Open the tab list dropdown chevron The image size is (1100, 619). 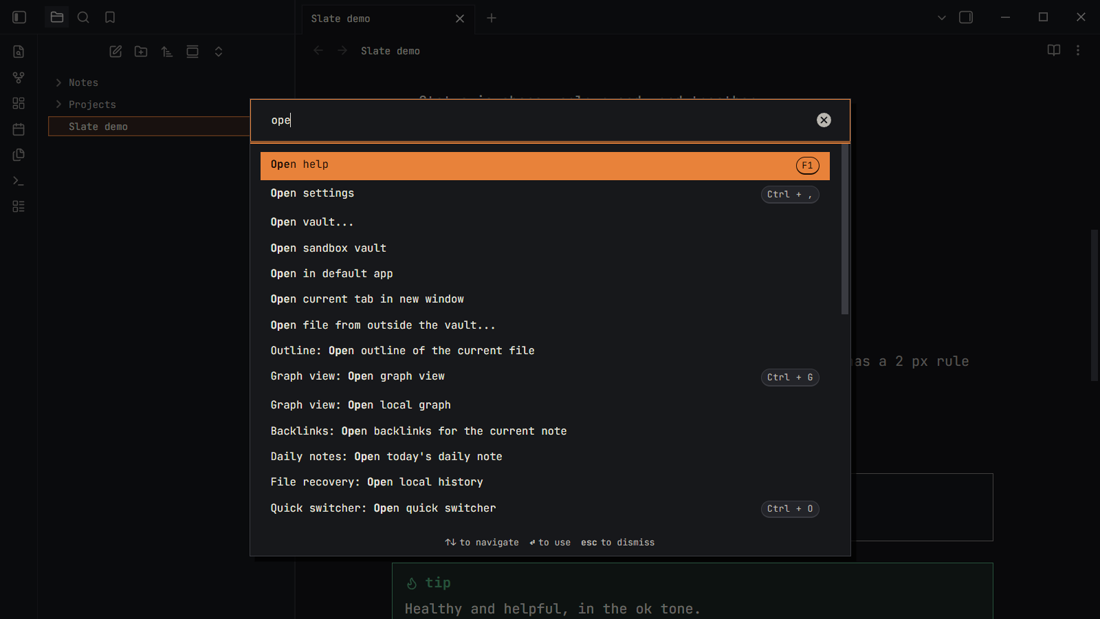pyautogui.click(x=941, y=18)
